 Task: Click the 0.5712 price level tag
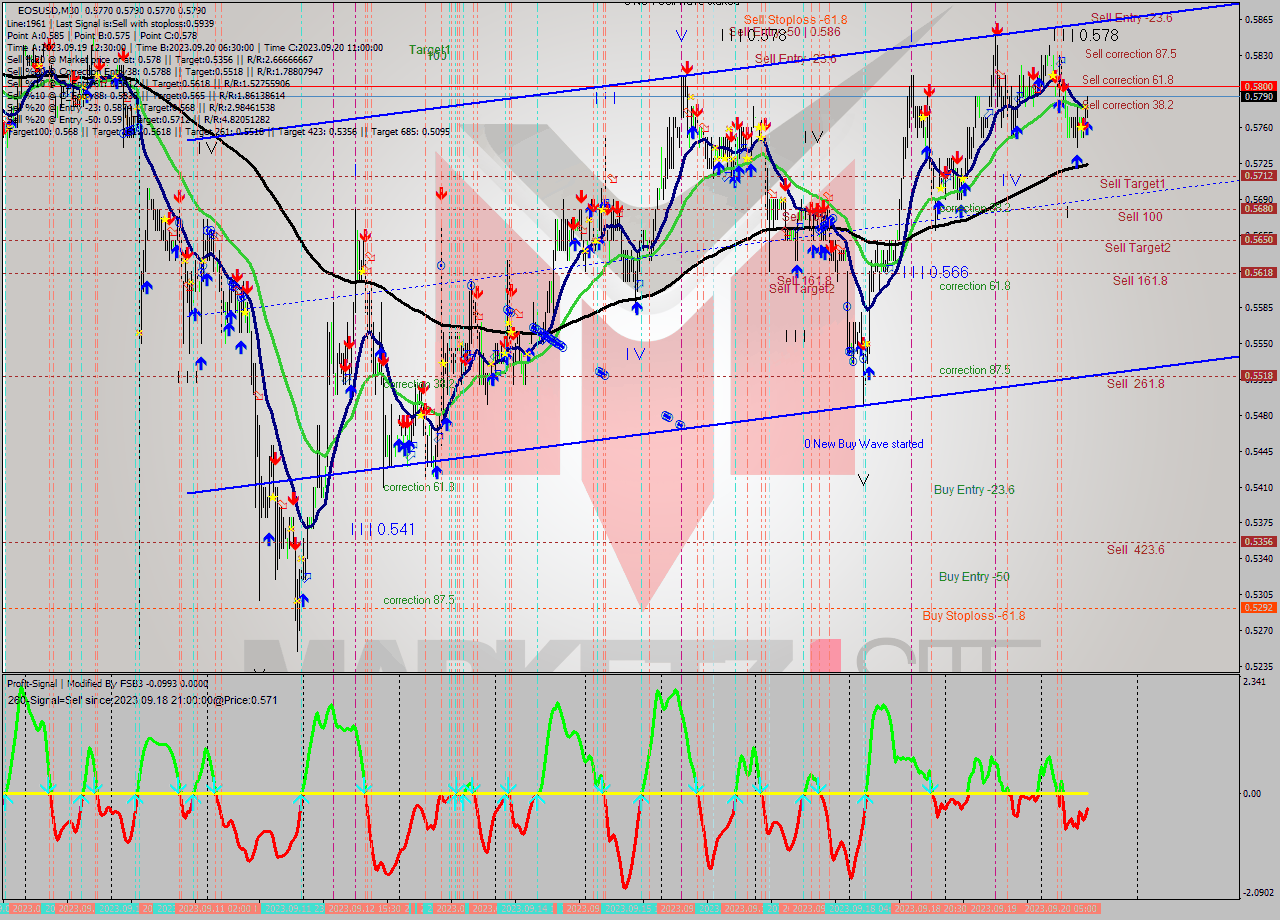[1257, 176]
